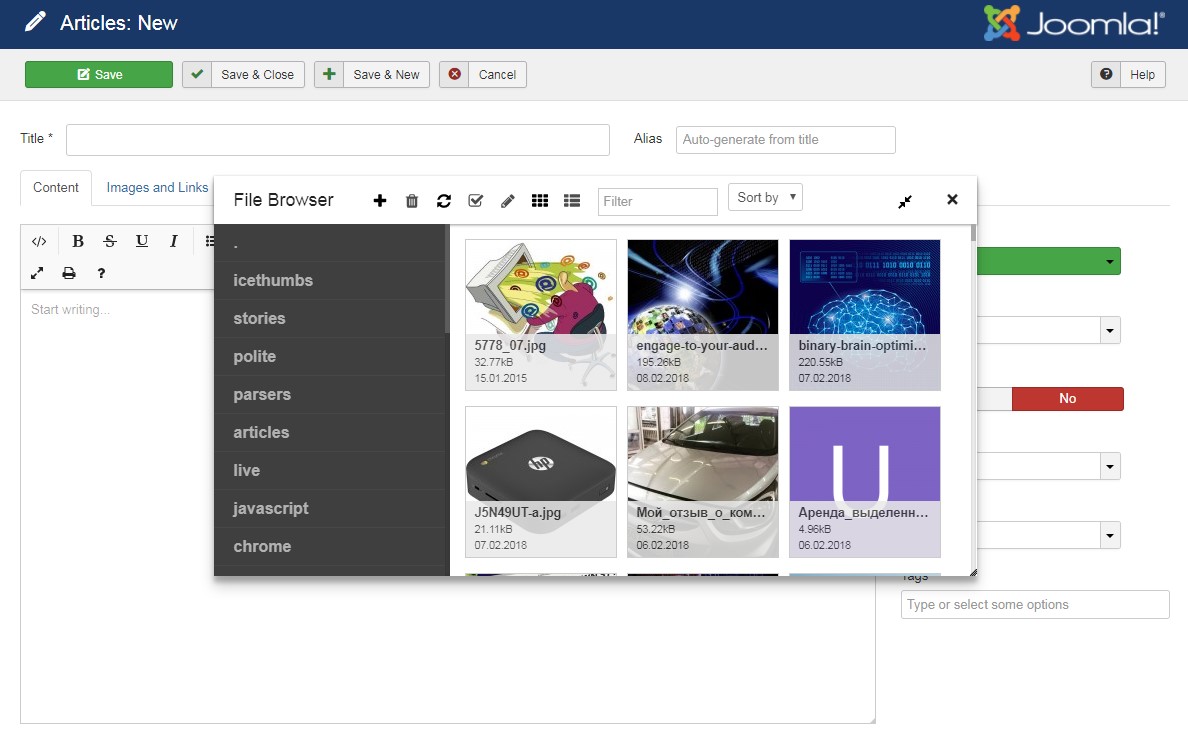Open the parsers folder
This screenshot has width=1188, height=732.
pyautogui.click(x=331, y=394)
